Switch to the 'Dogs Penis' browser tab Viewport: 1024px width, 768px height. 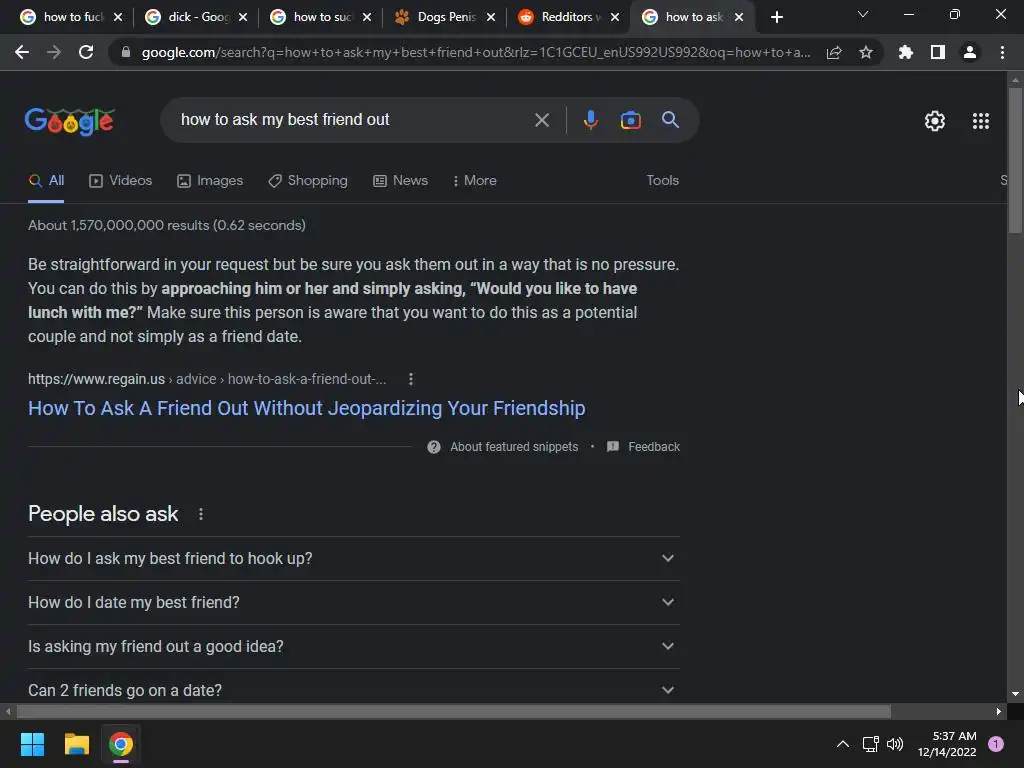(x=436, y=17)
